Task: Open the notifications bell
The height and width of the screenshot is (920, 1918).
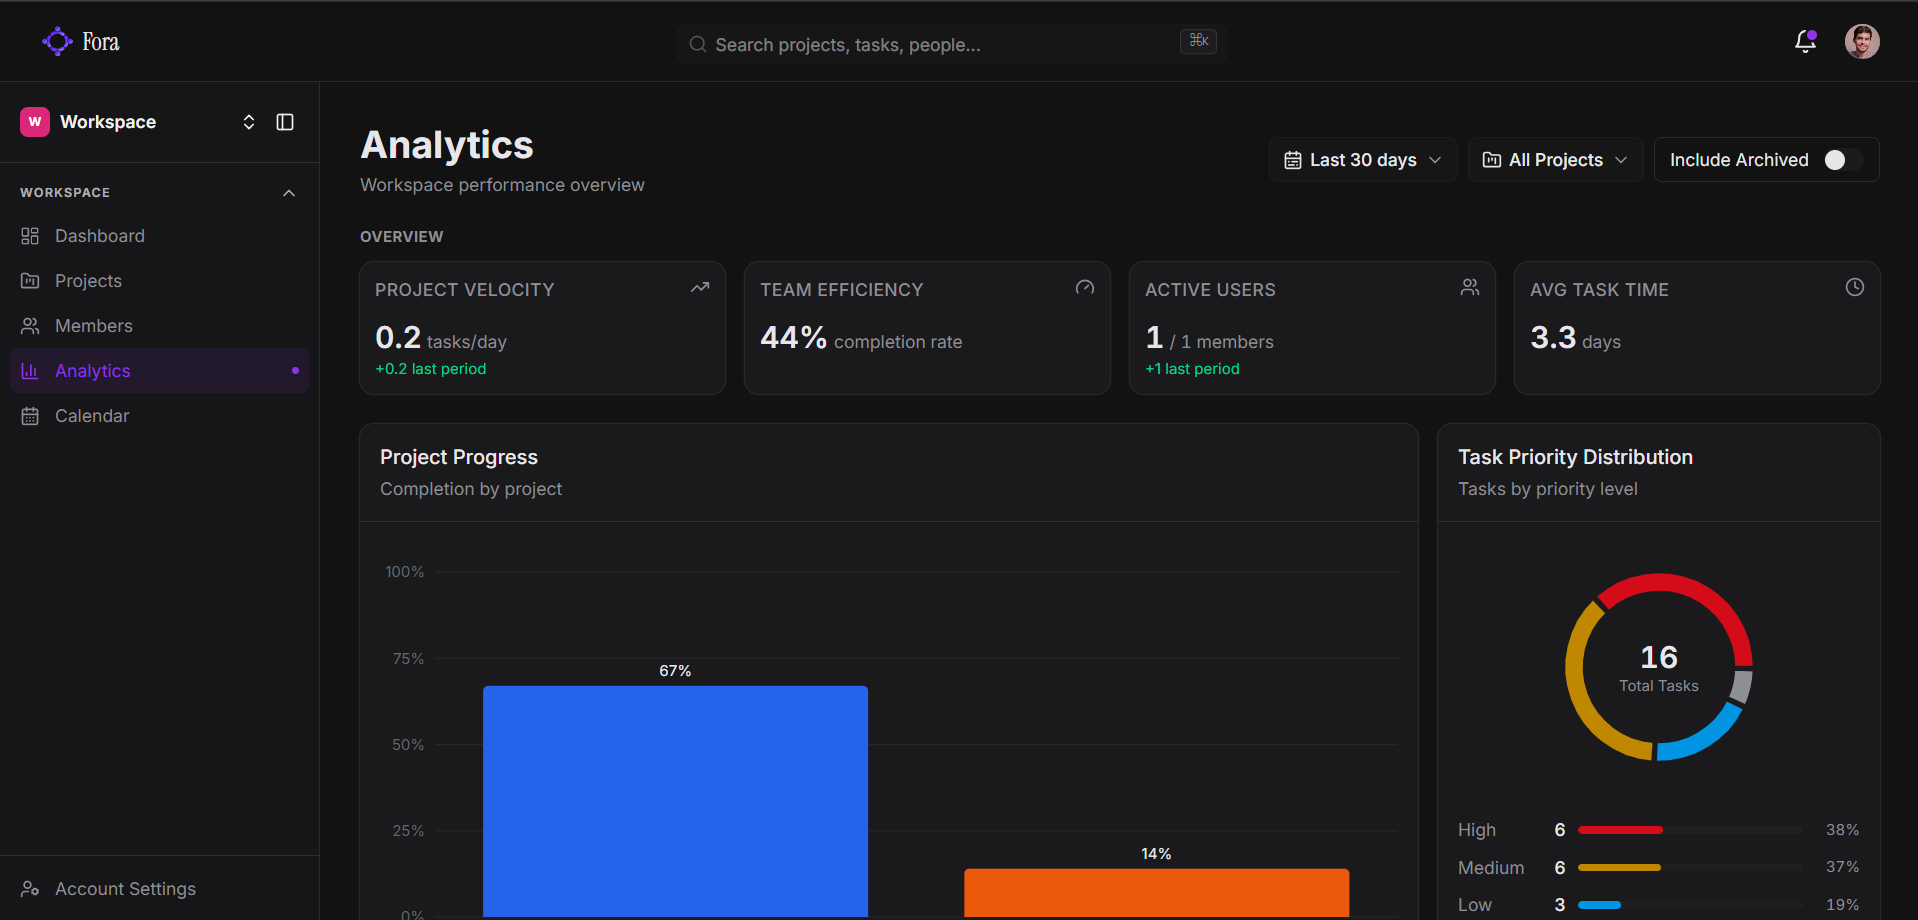Action: tap(1805, 41)
